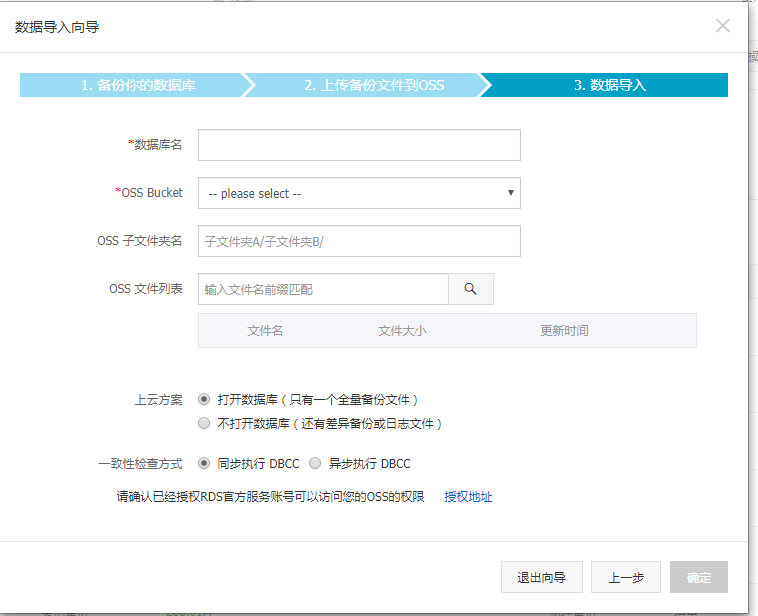Focus the 输入文件名前缀匹配 search field
This screenshot has width=758, height=616.
323,289
